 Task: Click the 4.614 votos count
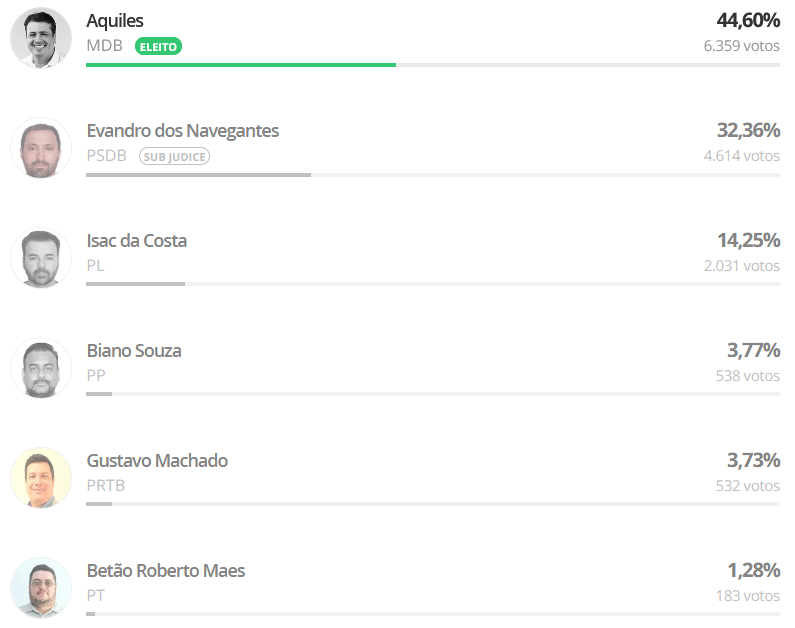tap(742, 156)
